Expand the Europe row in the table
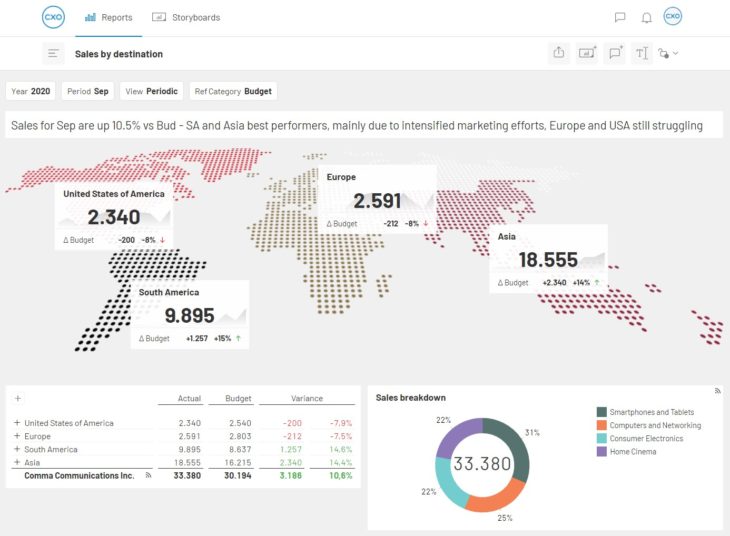The width and height of the screenshot is (730, 536). (17, 436)
